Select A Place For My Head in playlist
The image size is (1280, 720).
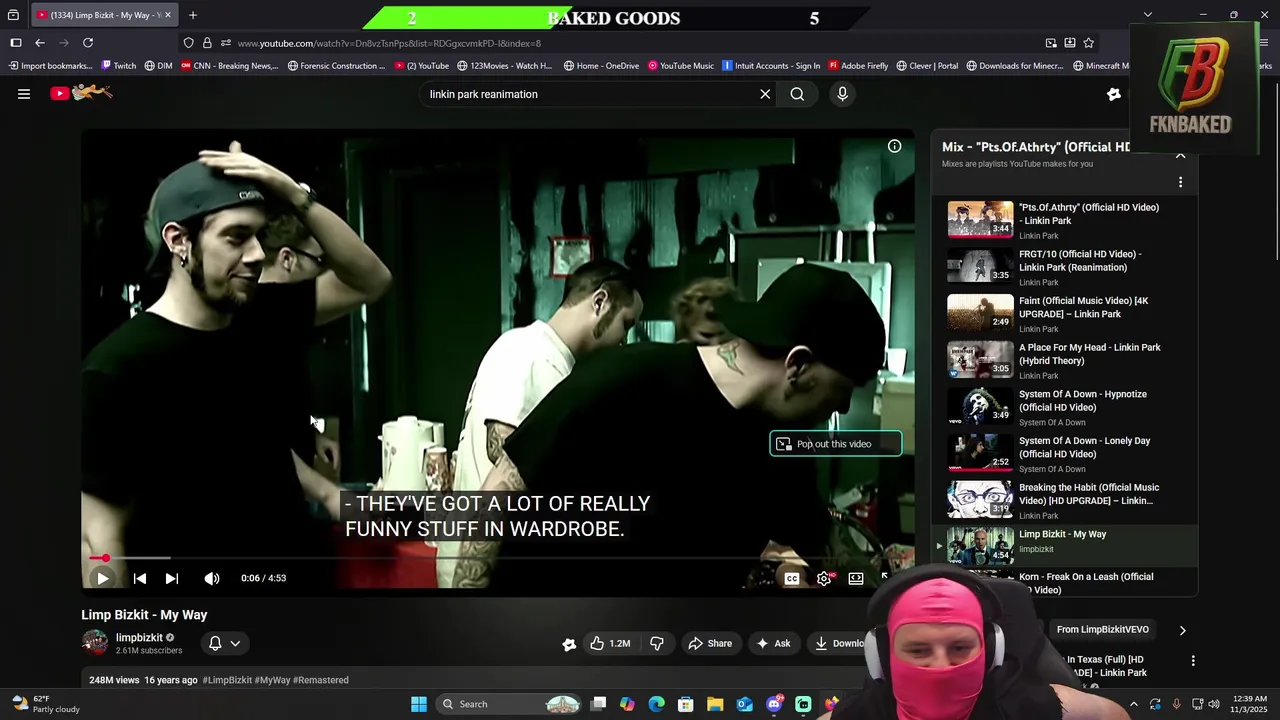coord(1065,360)
